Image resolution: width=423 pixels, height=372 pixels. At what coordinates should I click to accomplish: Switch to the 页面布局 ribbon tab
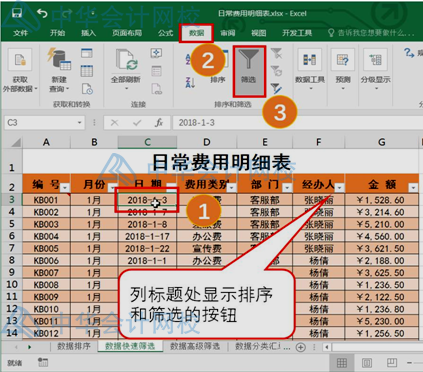click(x=127, y=33)
